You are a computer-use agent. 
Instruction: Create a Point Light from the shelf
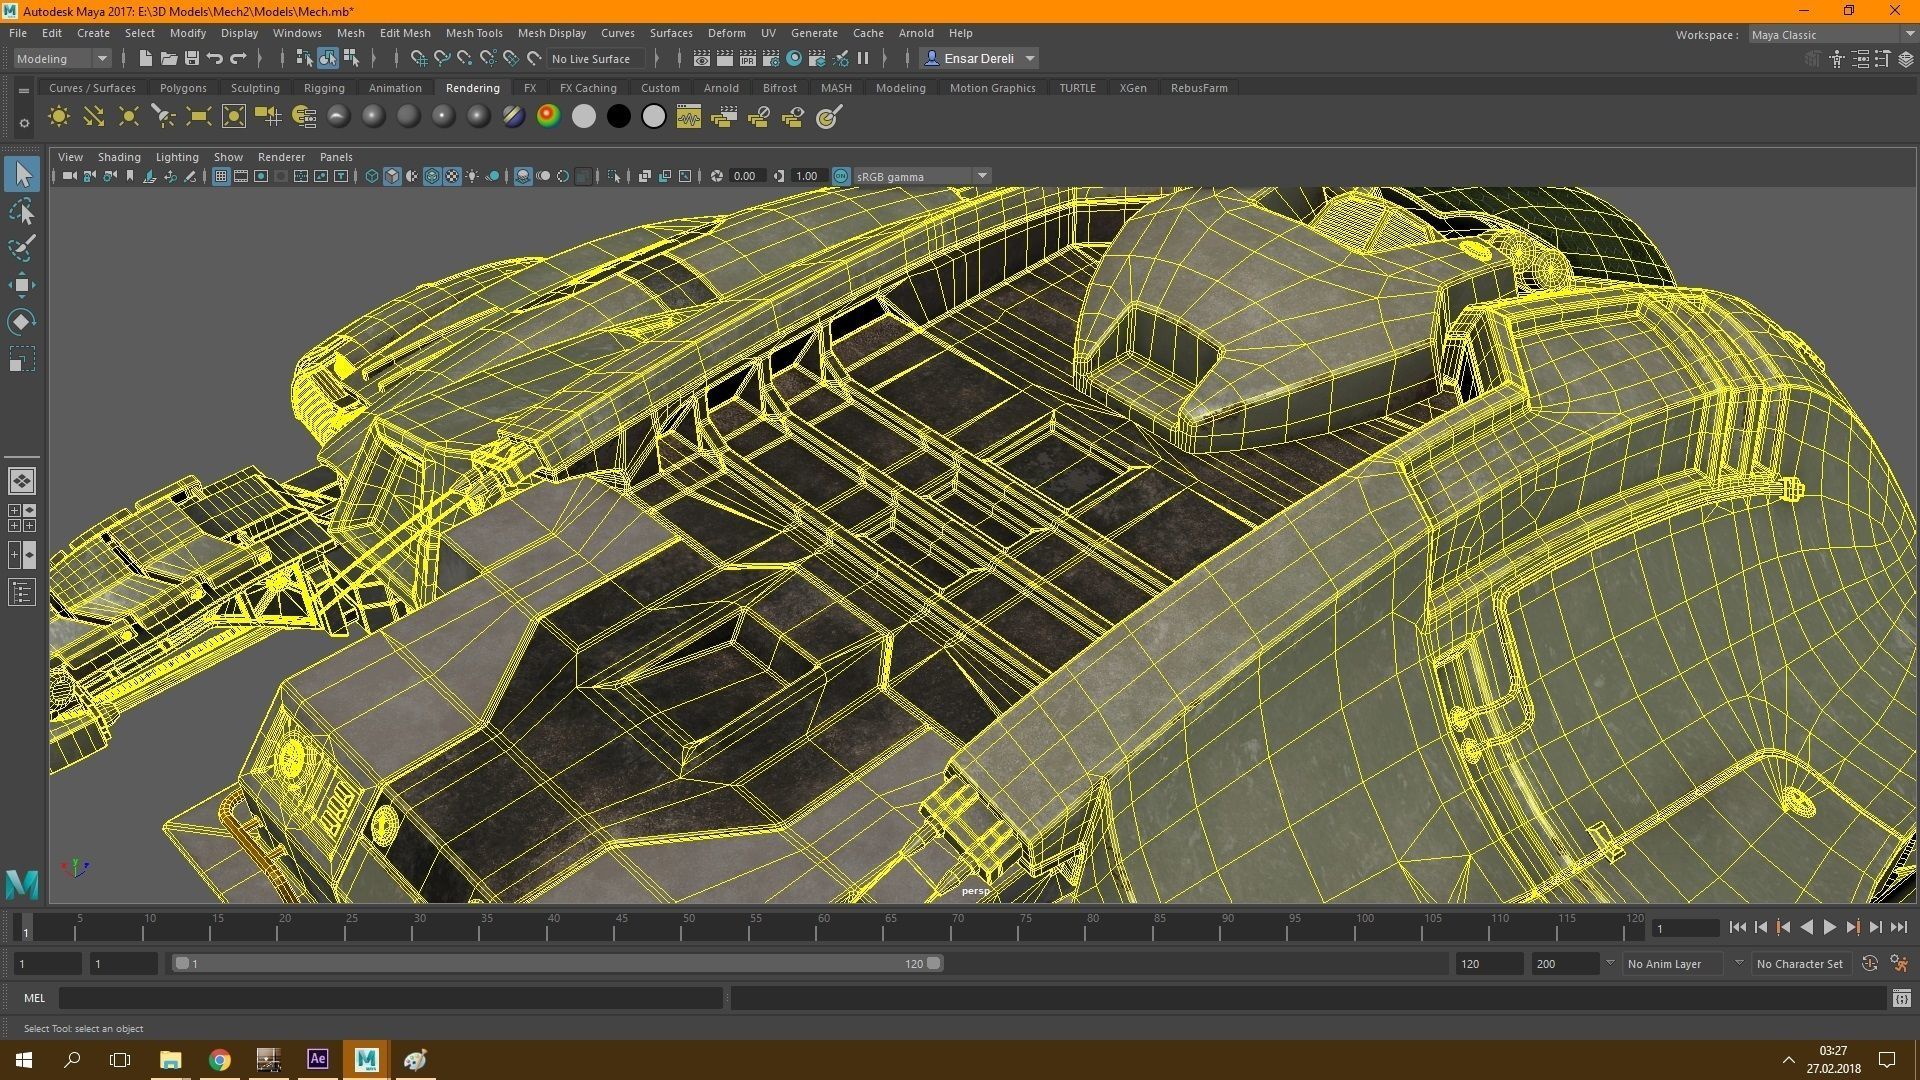[129, 118]
